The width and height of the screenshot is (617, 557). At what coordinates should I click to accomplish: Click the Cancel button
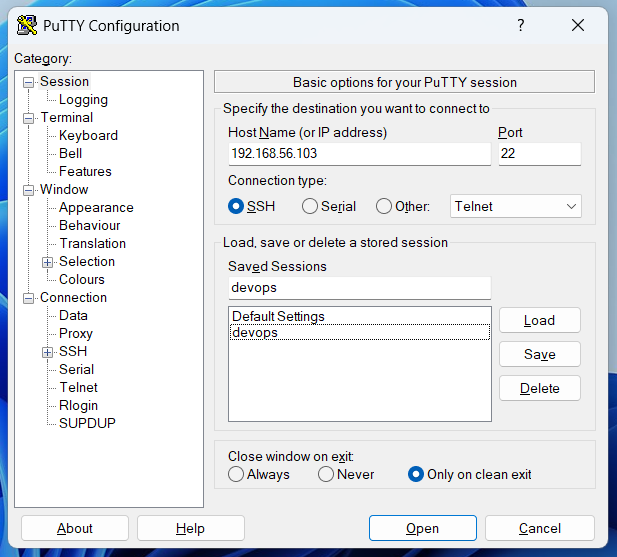pyautogui.click(x=539, y=528)
